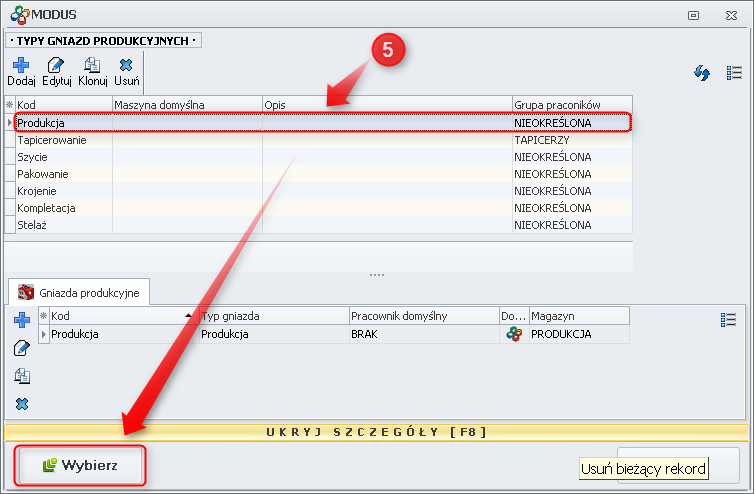Viewport: 754px width, 494px height.
Task: Click the Produkcja Typ gniazda cell
Action: (274, 334)
